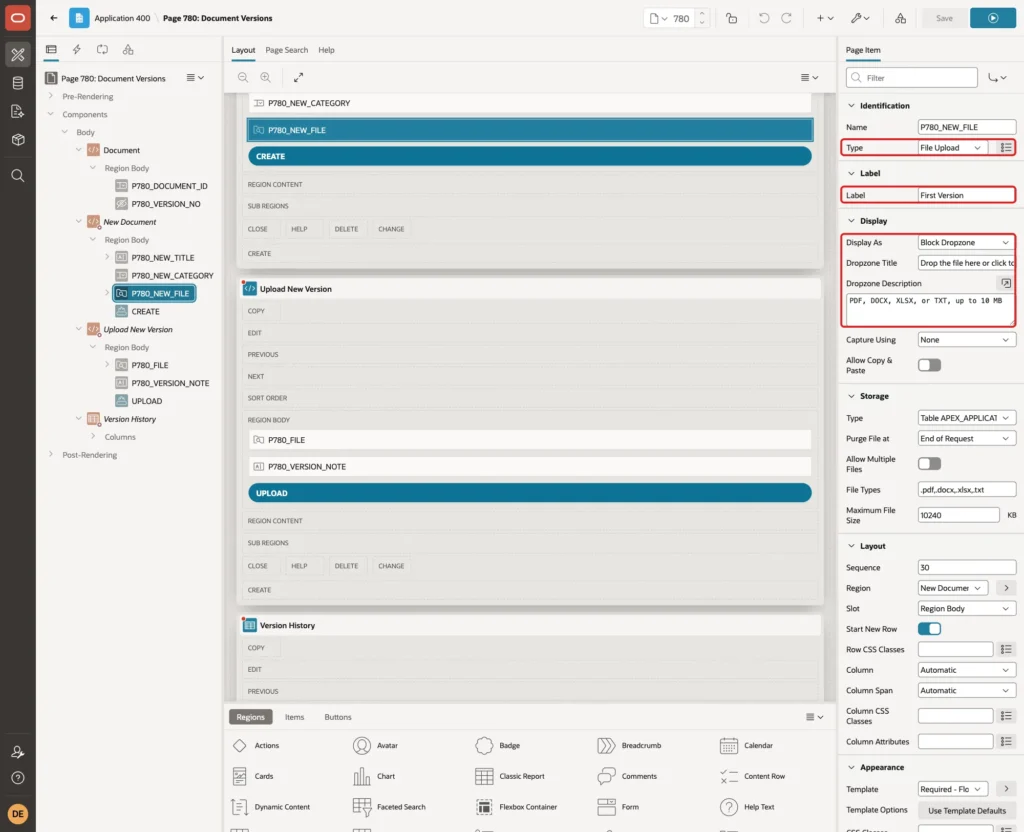
Task: Choose the Calendar region in gallery
Action: tap(746, 745)
